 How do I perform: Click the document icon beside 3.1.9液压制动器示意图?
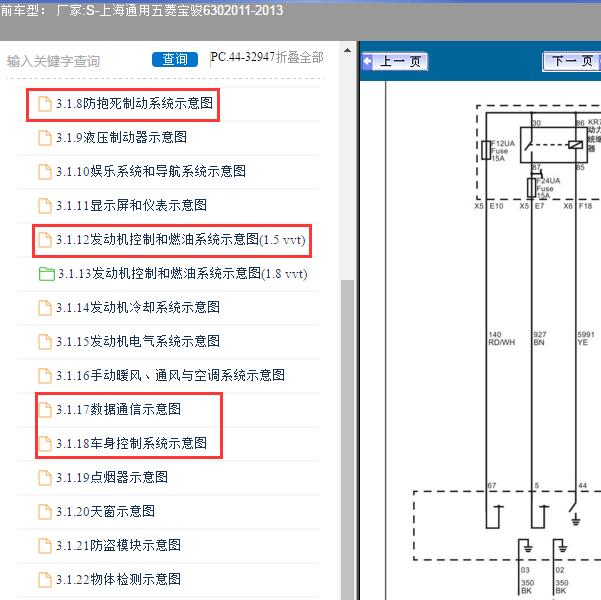click(45, 138)
